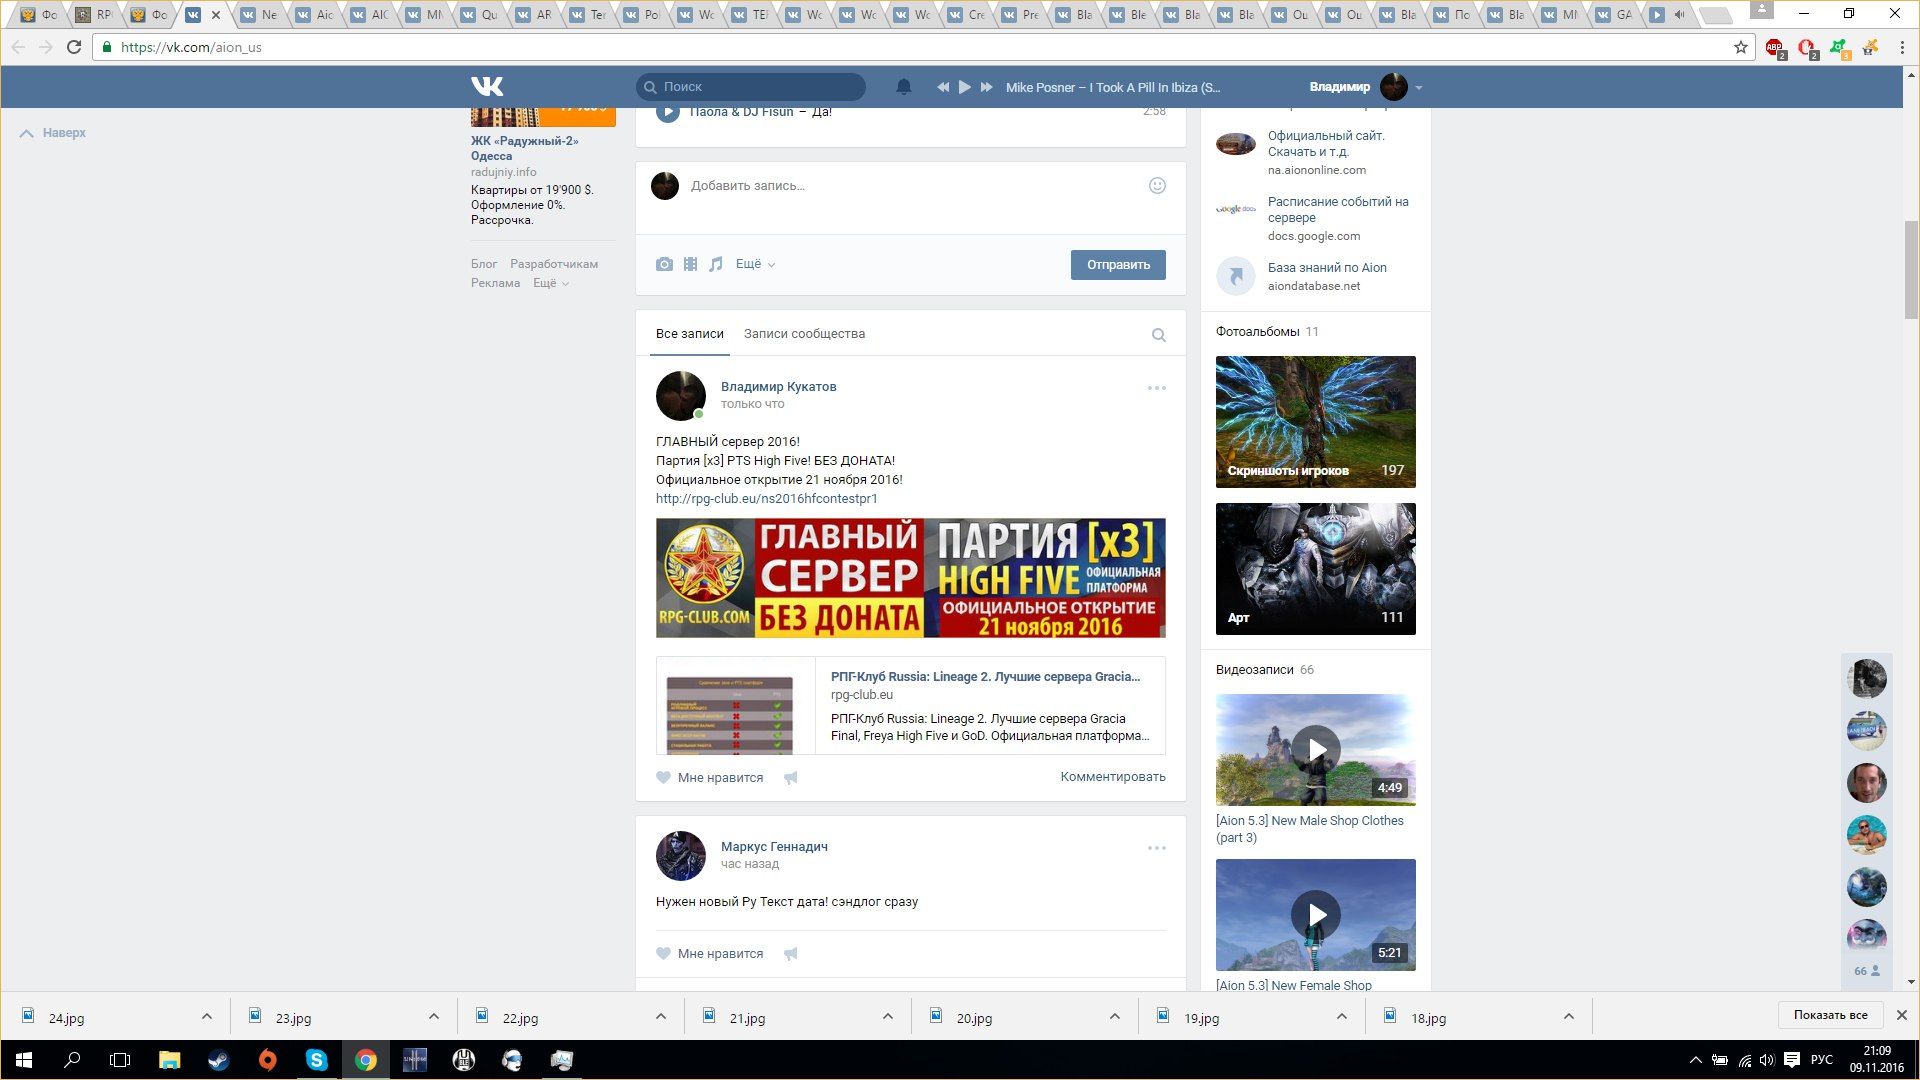Like Владимир Кукатов's post with the heart
Screen dimensions: 1920x1080
[663, 777]
